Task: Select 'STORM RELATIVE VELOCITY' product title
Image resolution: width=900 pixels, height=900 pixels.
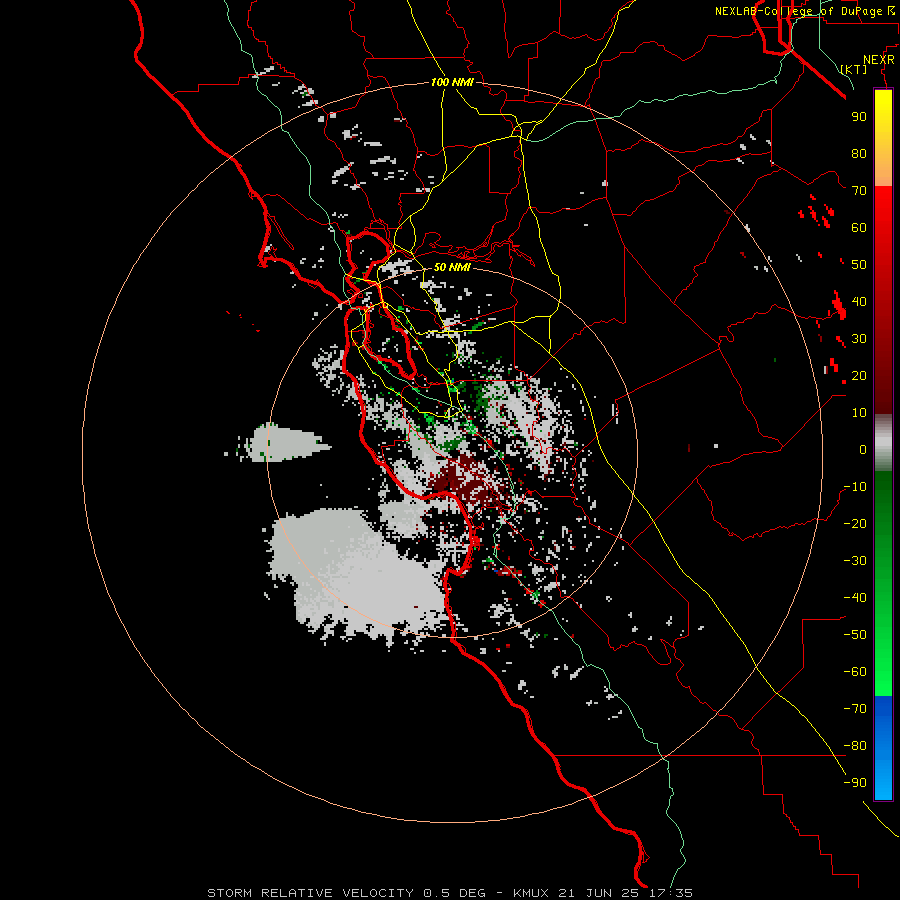Action: click(310, 893)
